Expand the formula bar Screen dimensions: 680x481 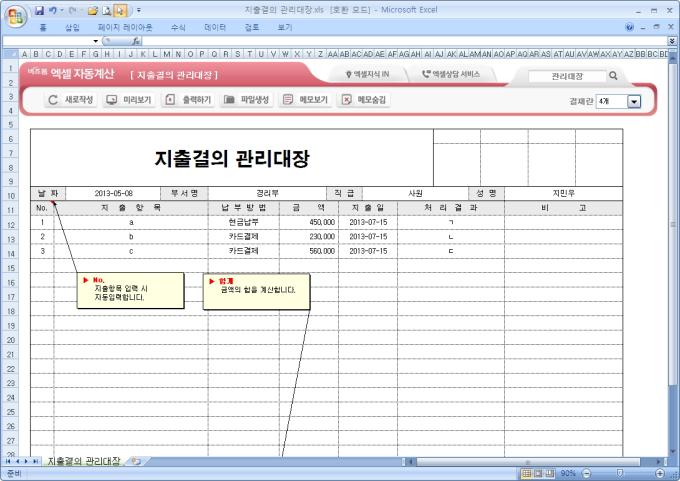(672, 41)
